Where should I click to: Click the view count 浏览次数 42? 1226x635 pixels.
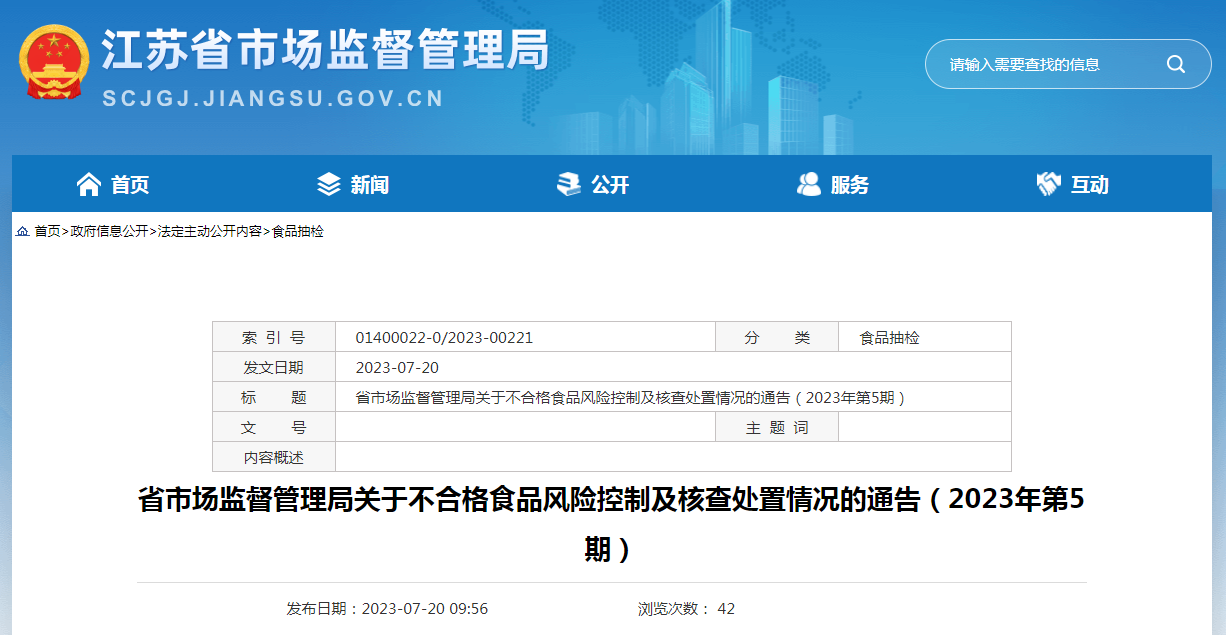pos(687,608)
